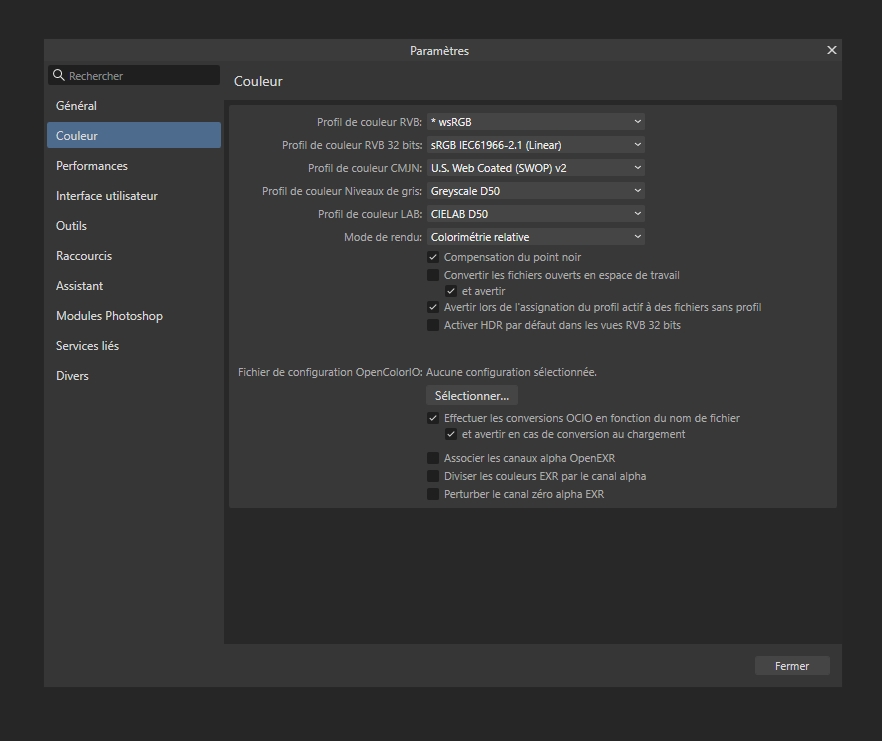Open the Divers settings section
This screenshot has height=741, width=882.
point(134,376)
